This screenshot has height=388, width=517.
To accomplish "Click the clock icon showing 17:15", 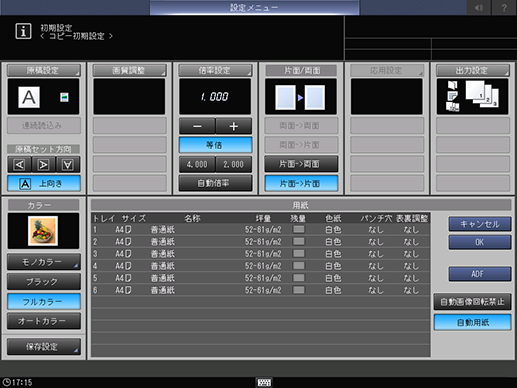I will coord(7,382).
